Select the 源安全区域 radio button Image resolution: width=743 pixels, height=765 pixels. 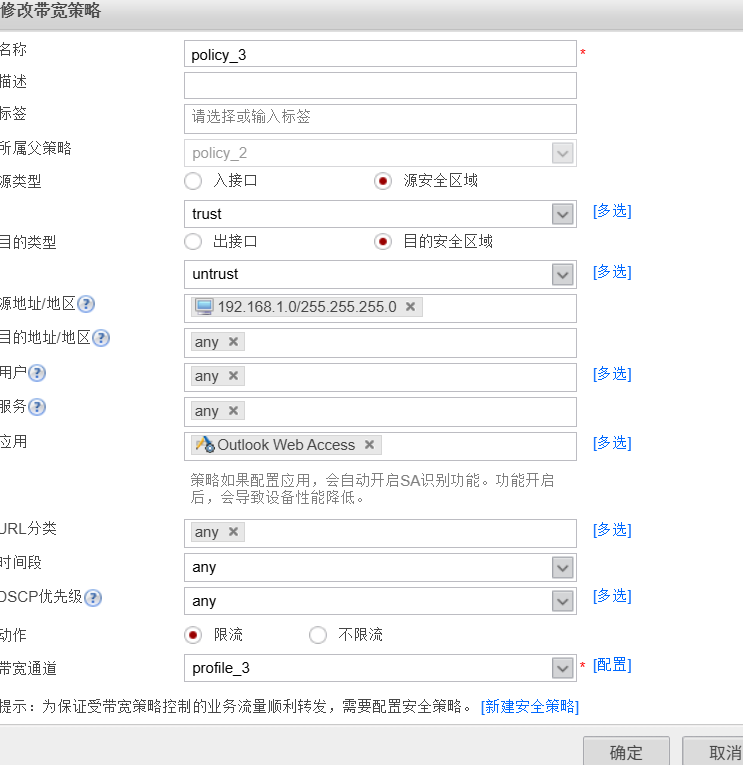pos(383,181)
